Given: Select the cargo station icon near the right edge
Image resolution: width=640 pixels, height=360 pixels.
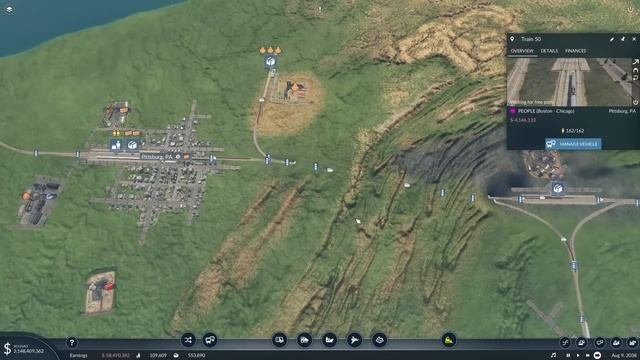Looking at the screenshot, I should pos(558,189).
